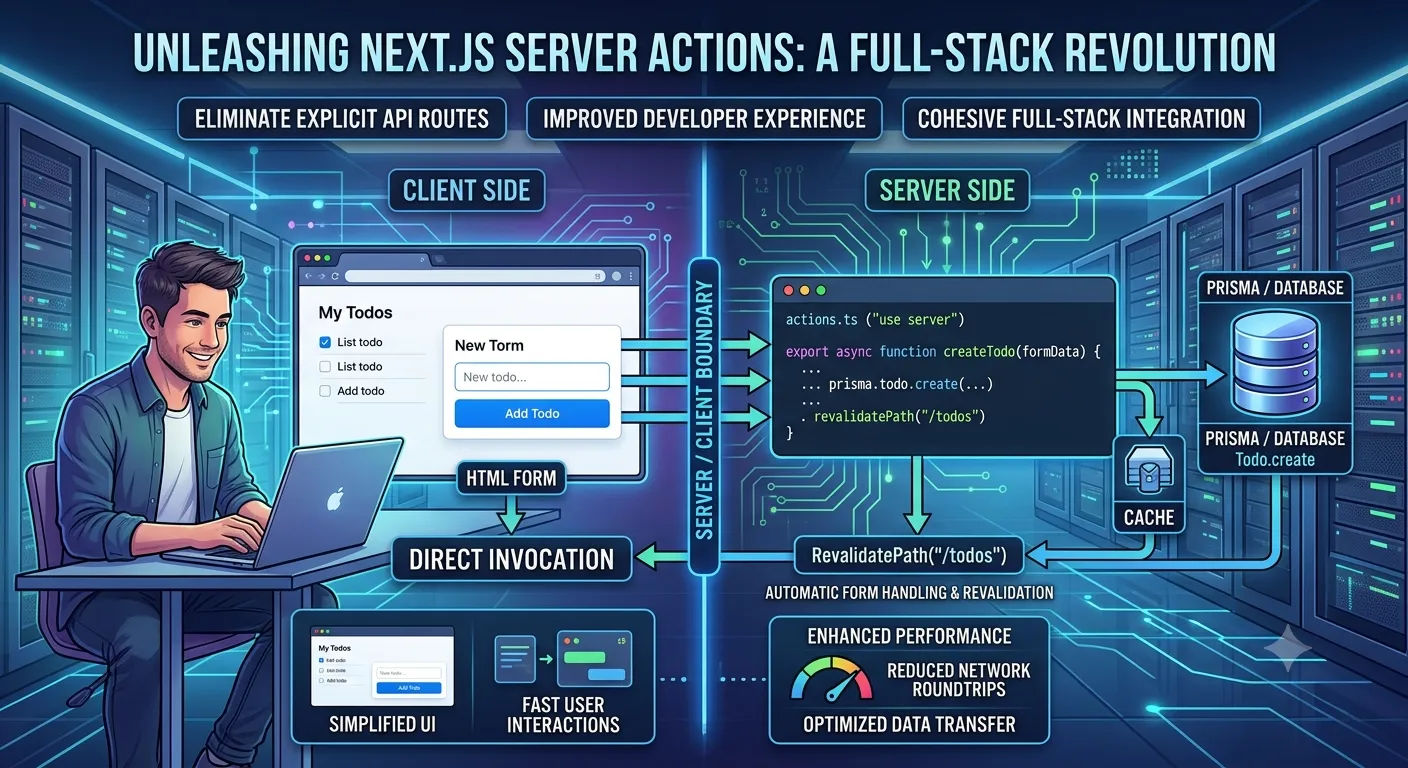Click the browser back arrow icon
This screenshot has height=768, width=1408.
(308, 276)
